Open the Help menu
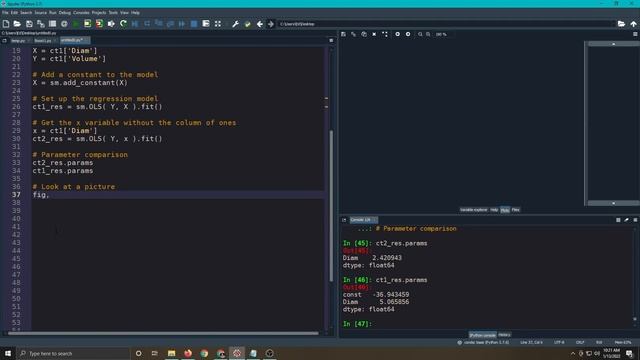This screenshot has width=640, height=360. coord(135,13)
